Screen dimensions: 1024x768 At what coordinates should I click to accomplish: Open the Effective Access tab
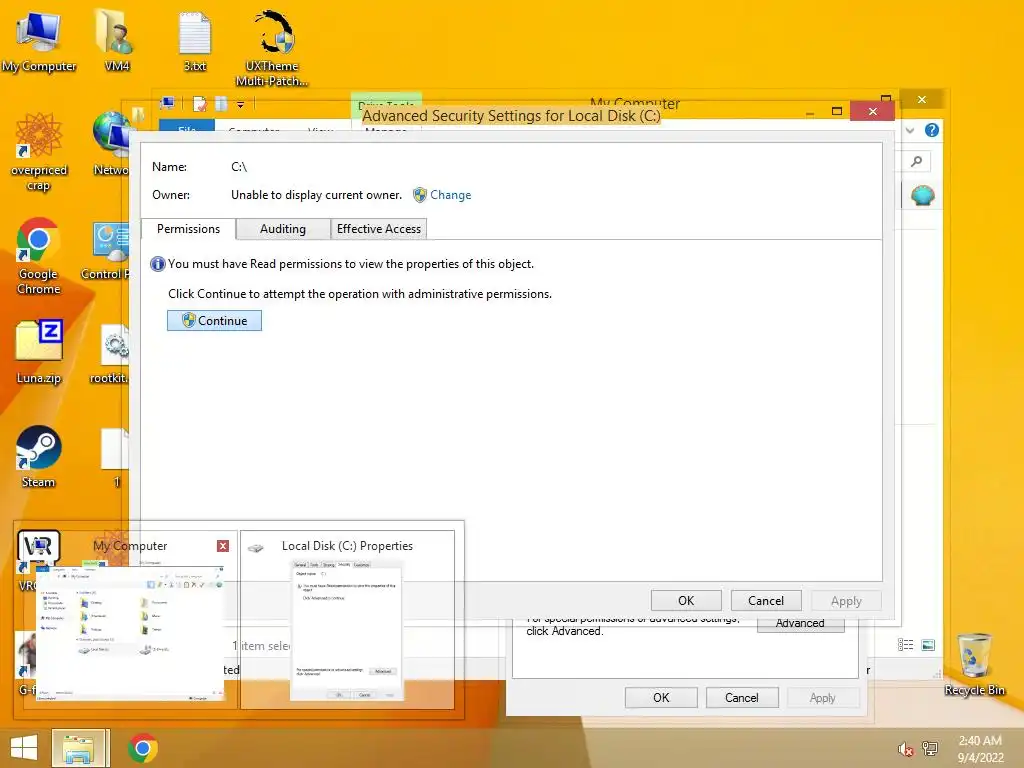tap(379, 229)
